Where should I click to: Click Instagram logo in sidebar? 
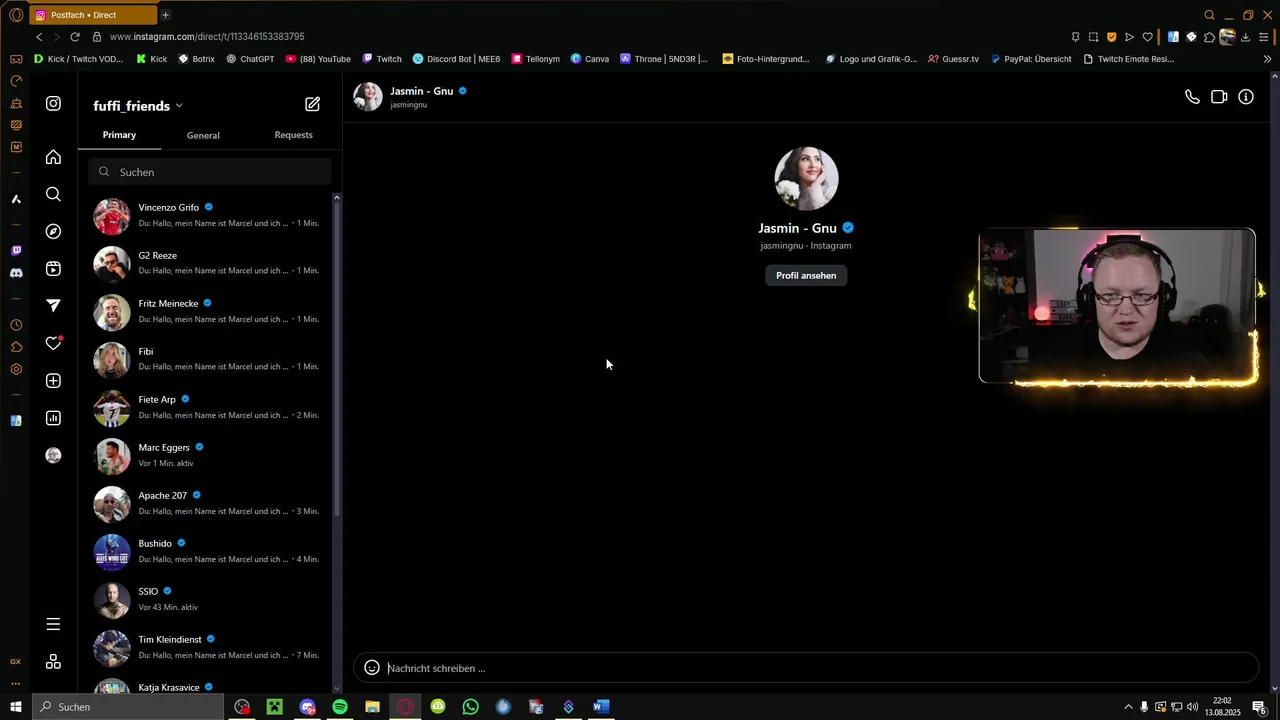pos(53,103)
